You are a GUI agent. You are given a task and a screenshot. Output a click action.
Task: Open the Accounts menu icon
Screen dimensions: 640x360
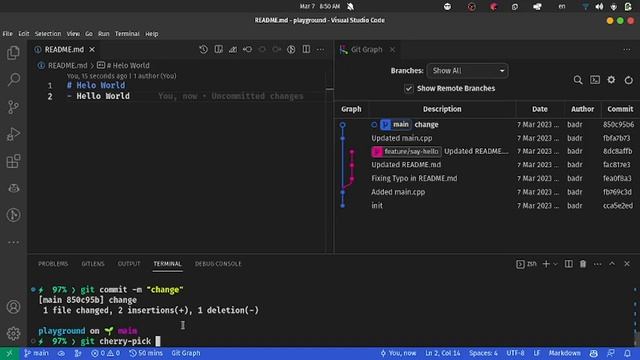(x=13, y=307)
